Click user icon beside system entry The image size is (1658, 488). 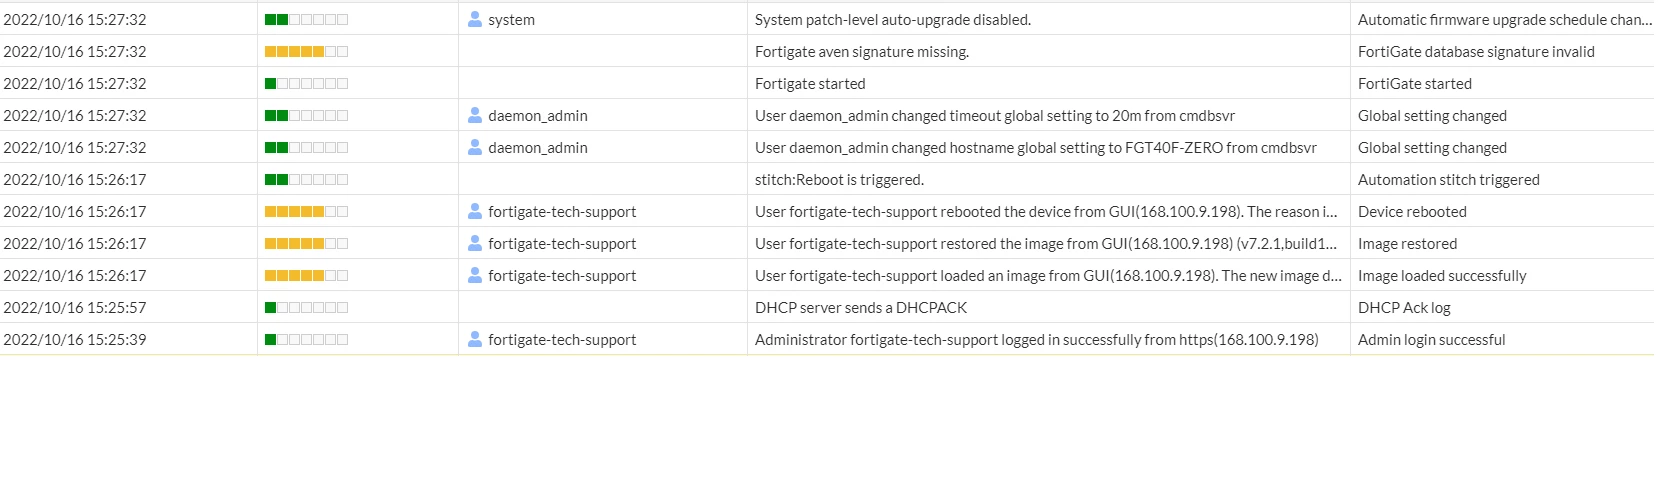coord(475,19)
